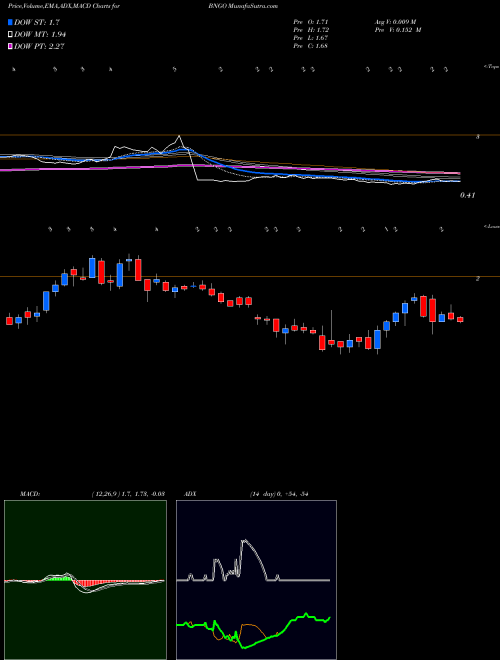
Task: Click the magenta DOW PT legend swatch
Action: click(x=11, y=46)
